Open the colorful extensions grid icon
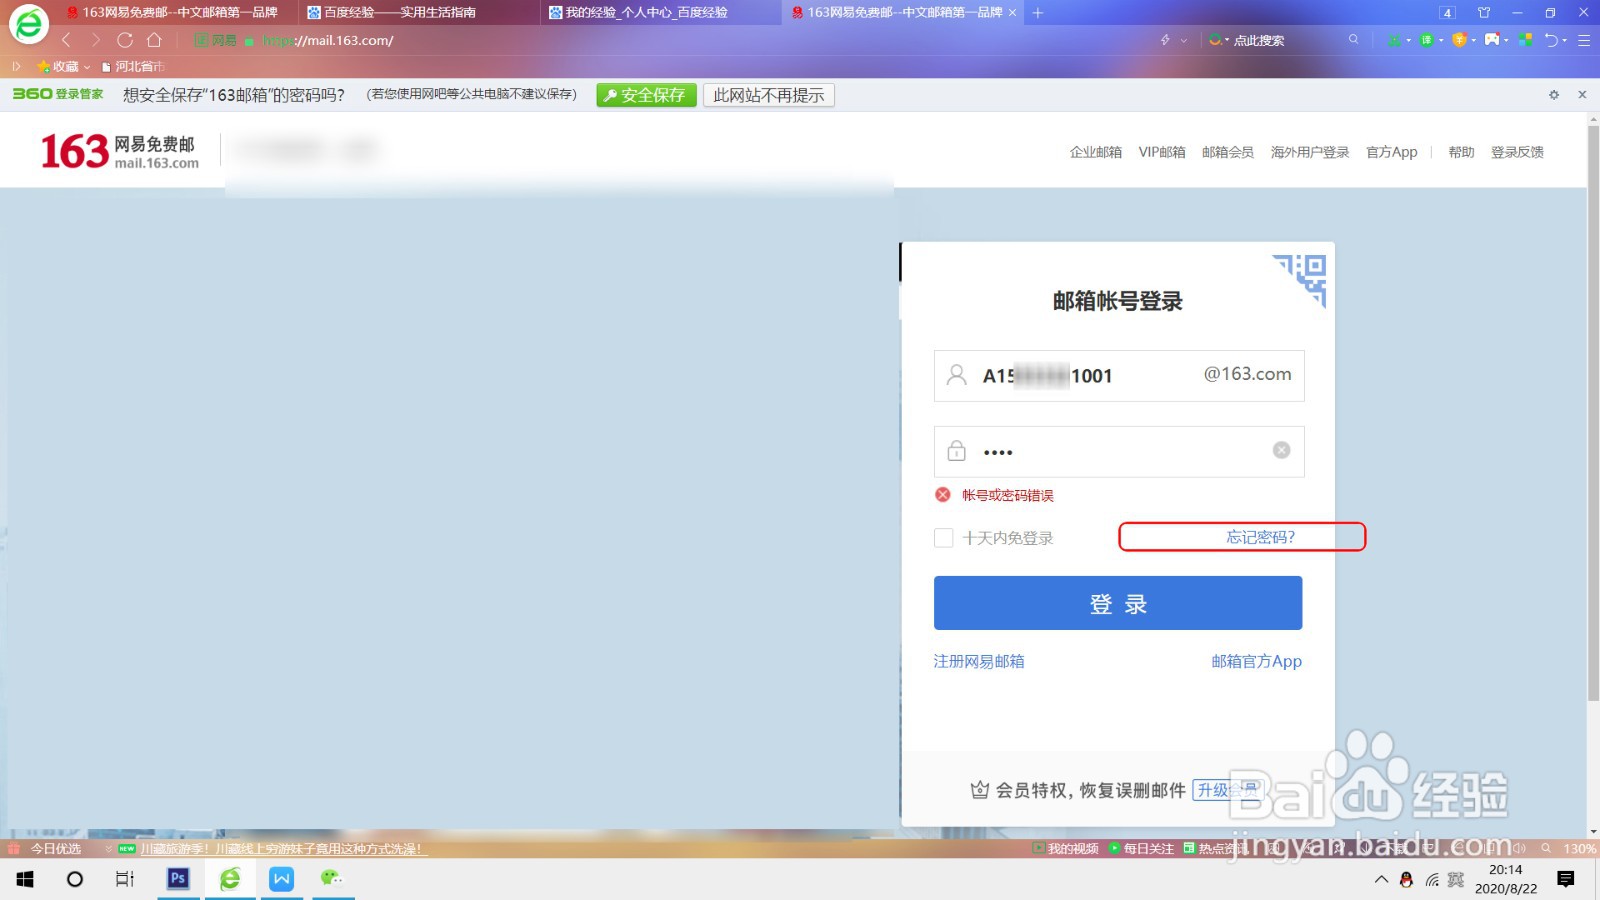Screen dimensions: 1600x900 1526,40
